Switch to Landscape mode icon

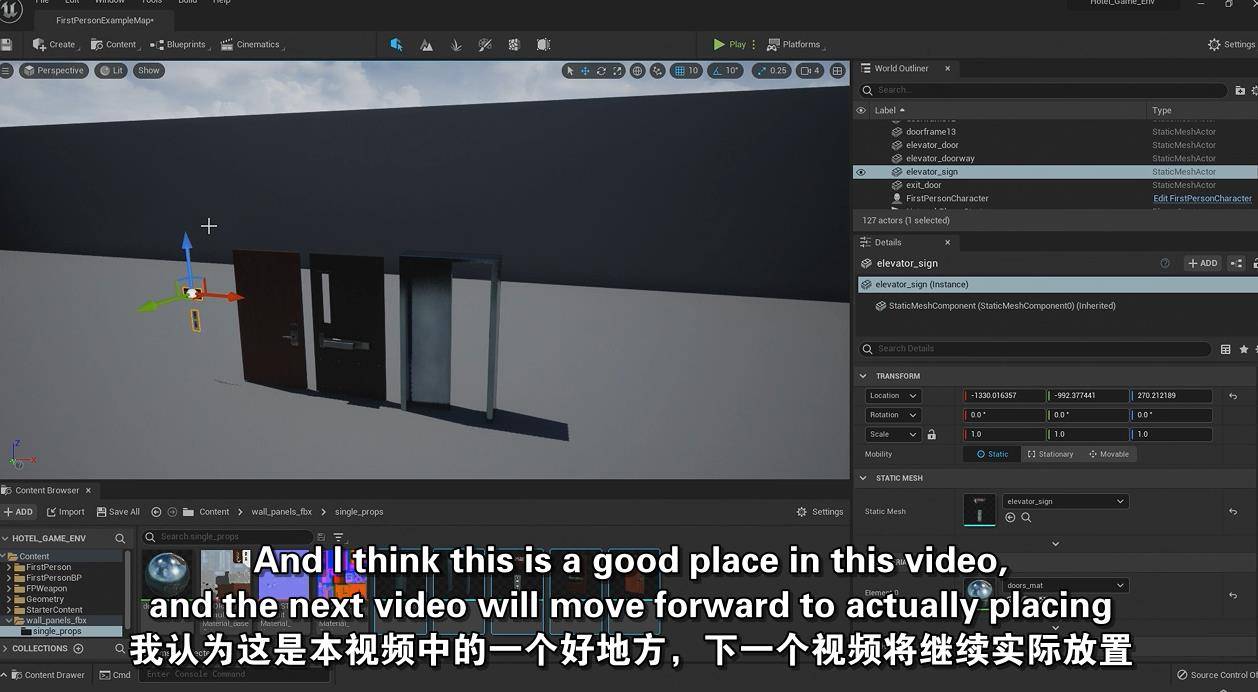(427, 44)
